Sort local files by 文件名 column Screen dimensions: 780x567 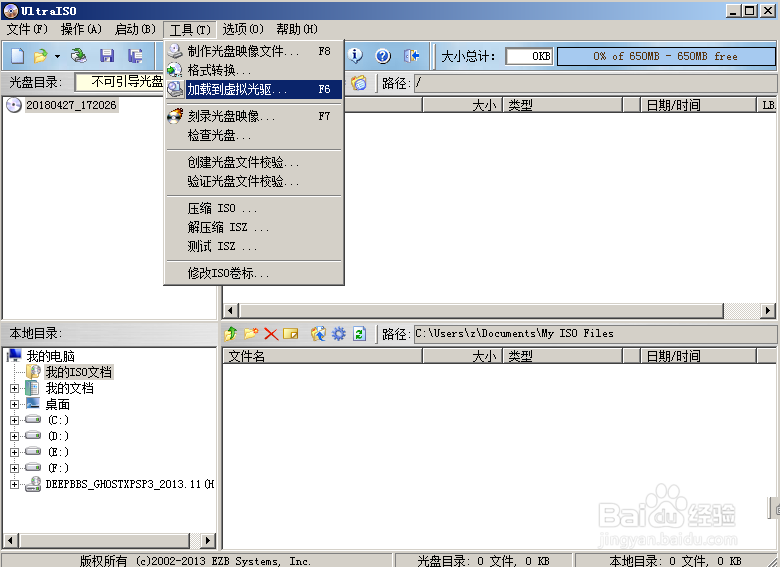[x=322, y=356]
